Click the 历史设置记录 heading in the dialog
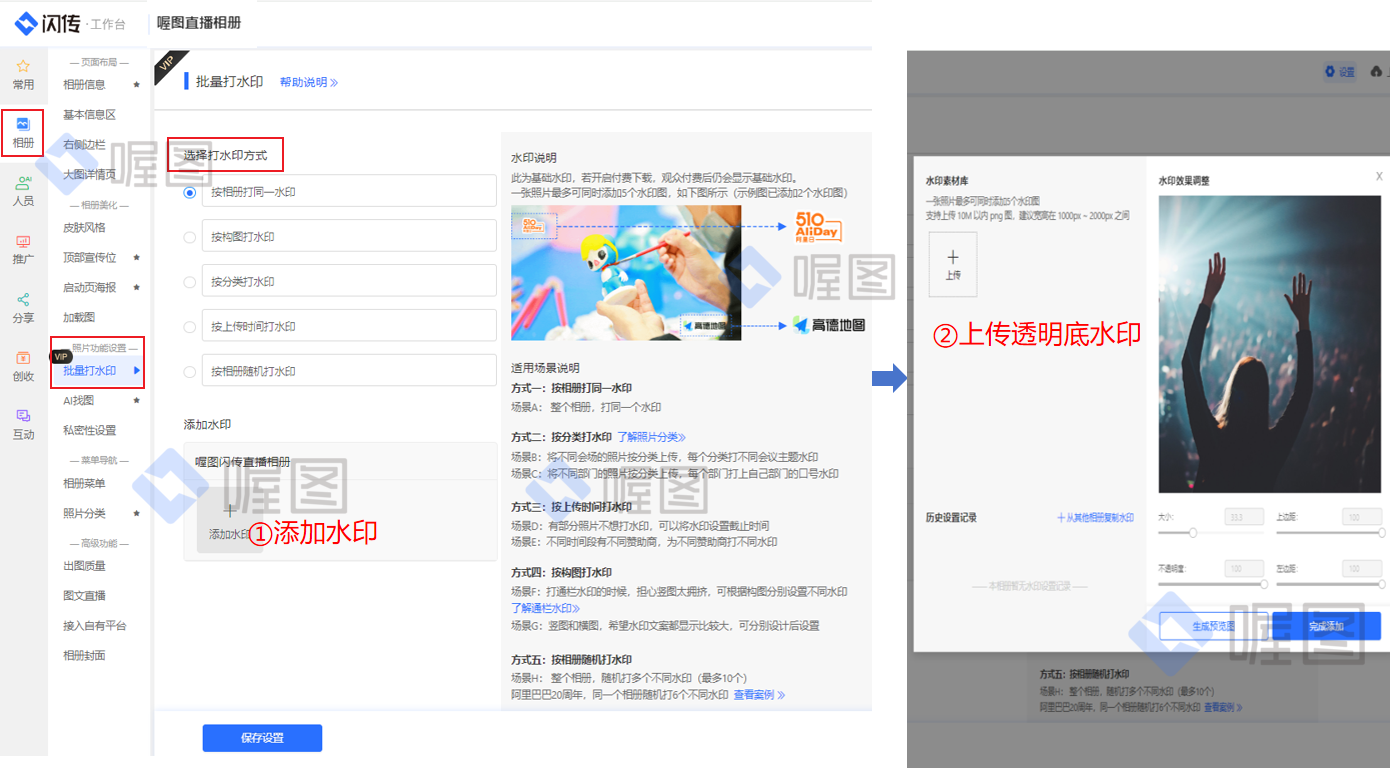This screenshot has width=1390, height=768. click(x=951, y=518)
